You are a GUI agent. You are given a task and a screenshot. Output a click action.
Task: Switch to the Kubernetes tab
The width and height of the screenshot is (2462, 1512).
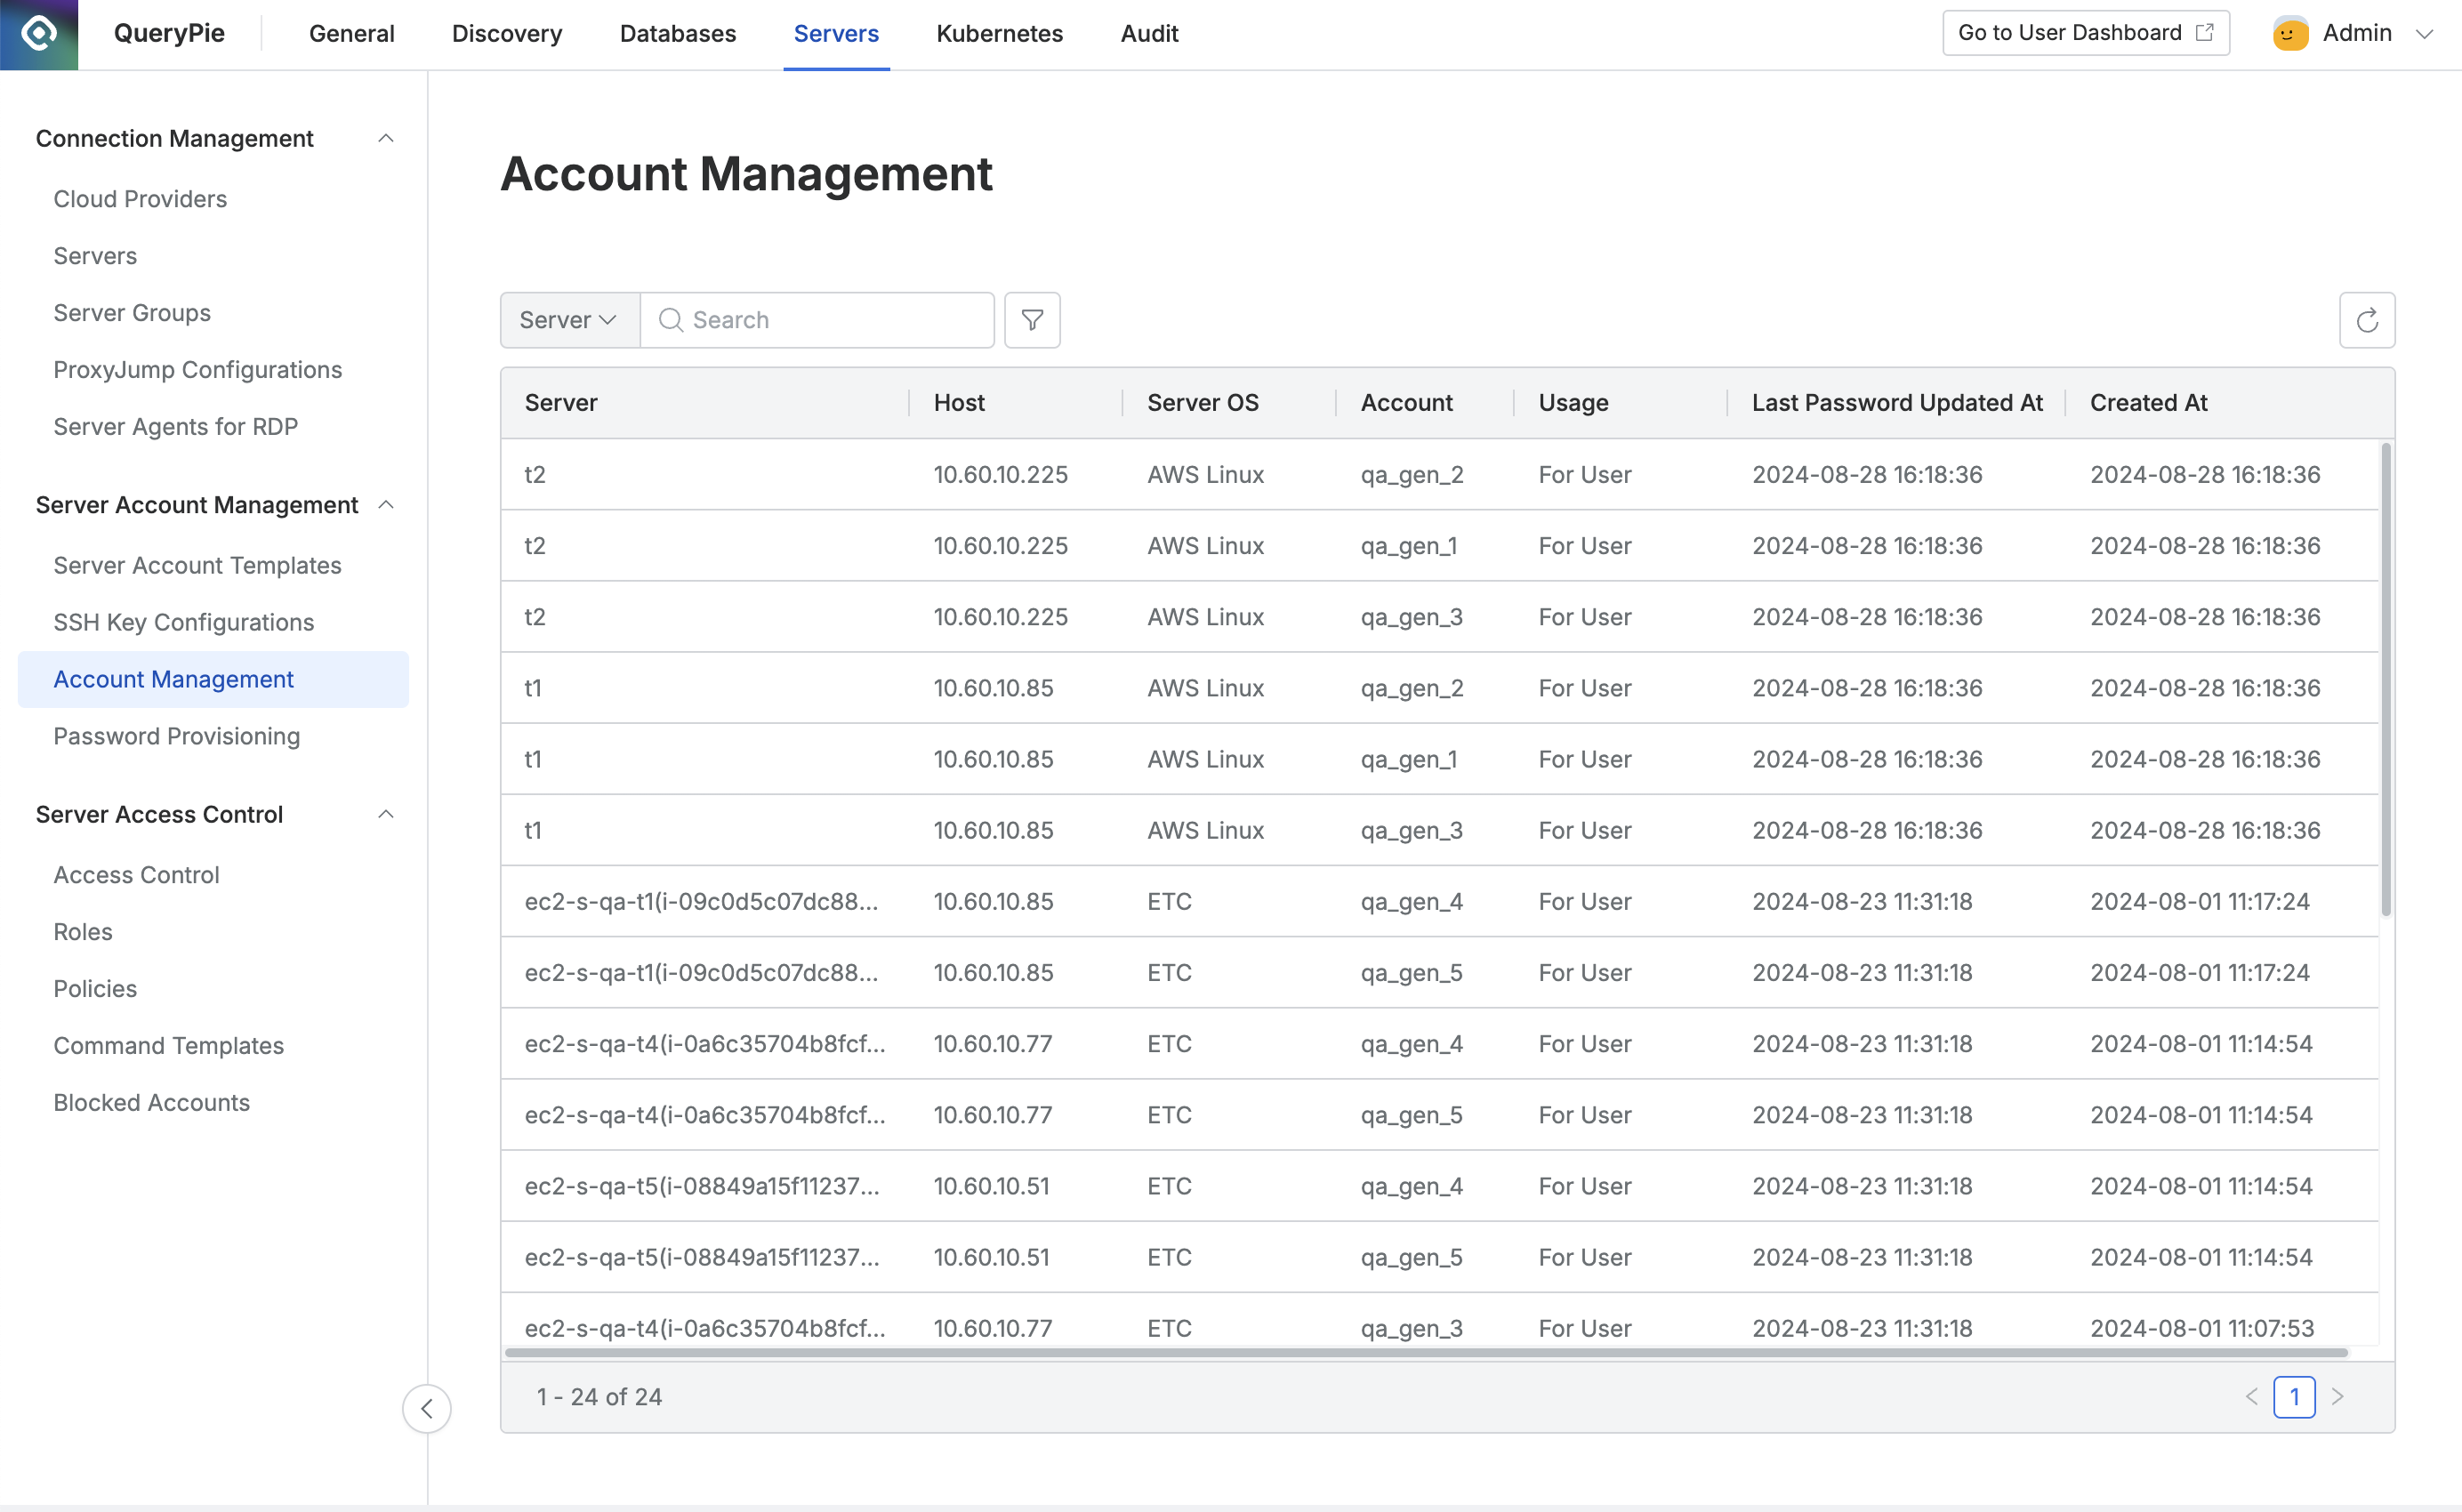[999, 33]
